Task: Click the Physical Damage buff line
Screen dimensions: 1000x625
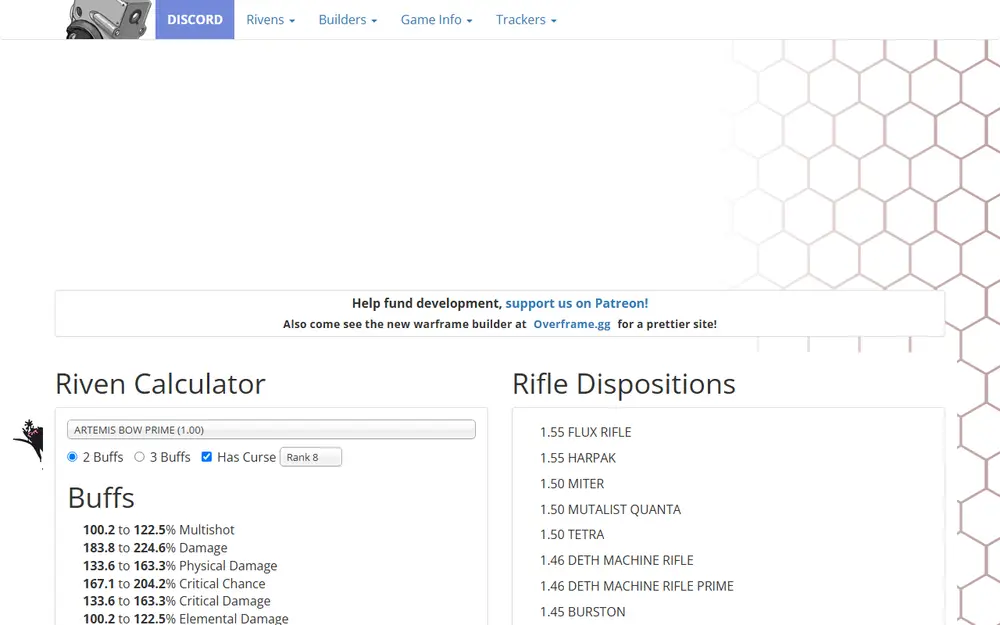Action: click(x=180, y=566)
